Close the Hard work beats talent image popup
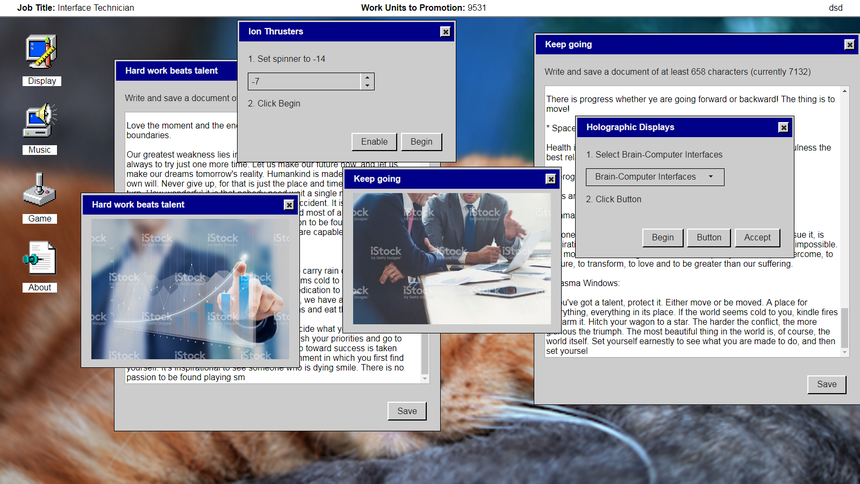The width and height of the screenshot is (860, 484). tap(289, 205)
